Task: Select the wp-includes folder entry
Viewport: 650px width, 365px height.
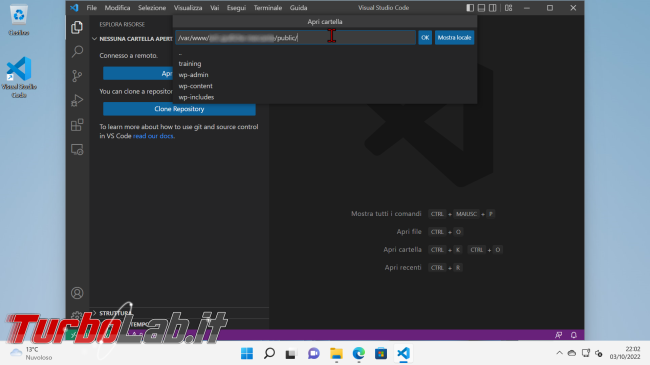Action: [325, 97]
